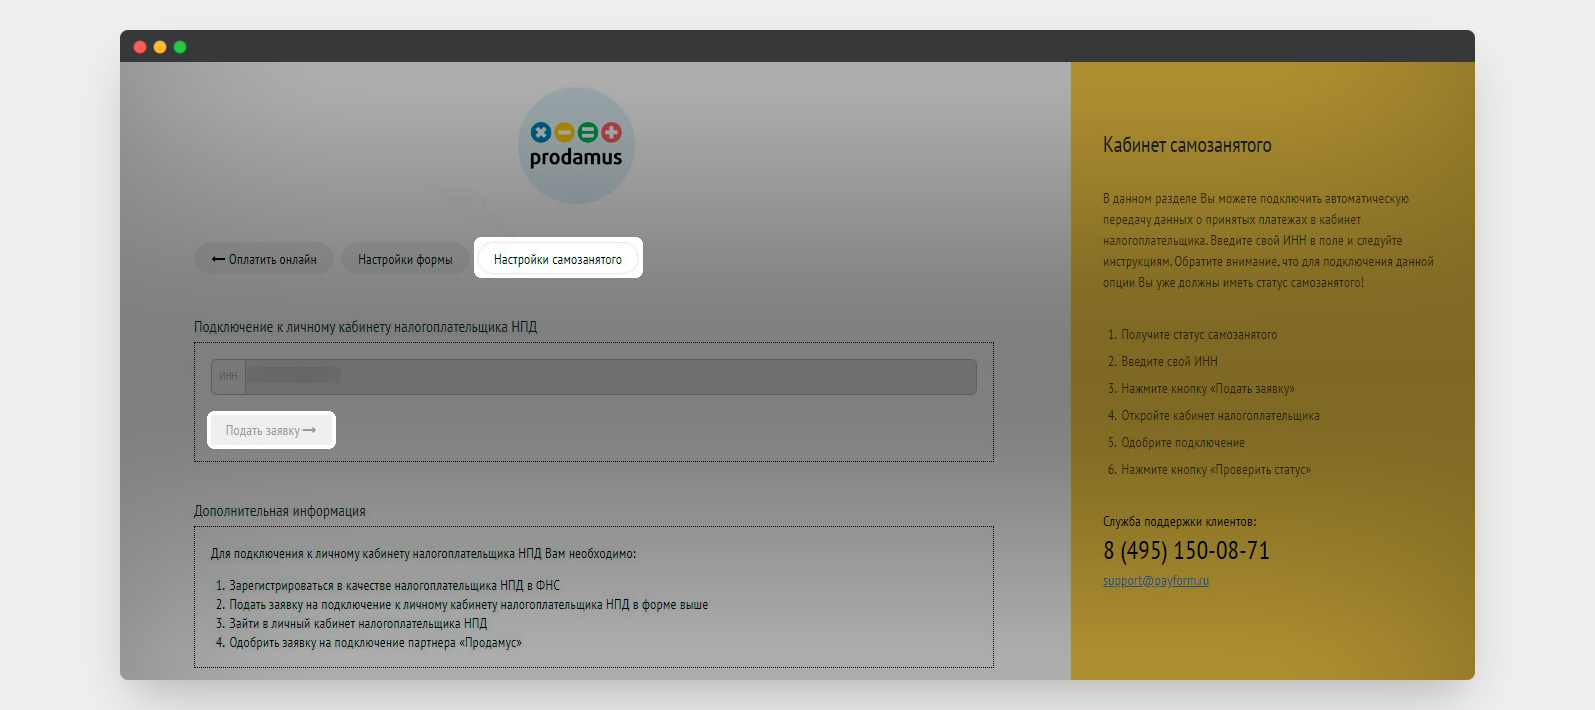Click the Подать заявку button

tap(271, 430)
